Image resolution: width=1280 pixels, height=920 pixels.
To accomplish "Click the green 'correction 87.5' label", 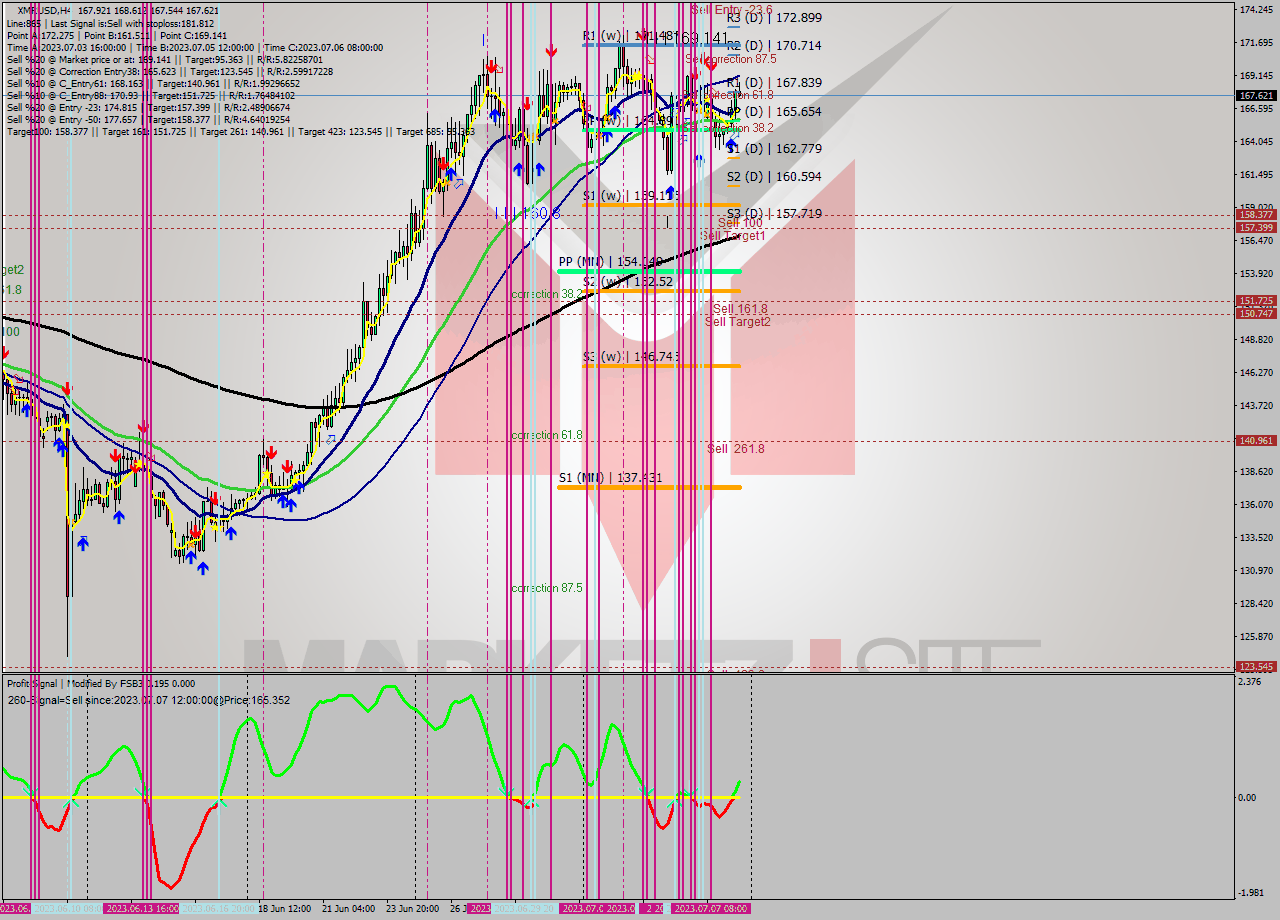I will point(547,588).
